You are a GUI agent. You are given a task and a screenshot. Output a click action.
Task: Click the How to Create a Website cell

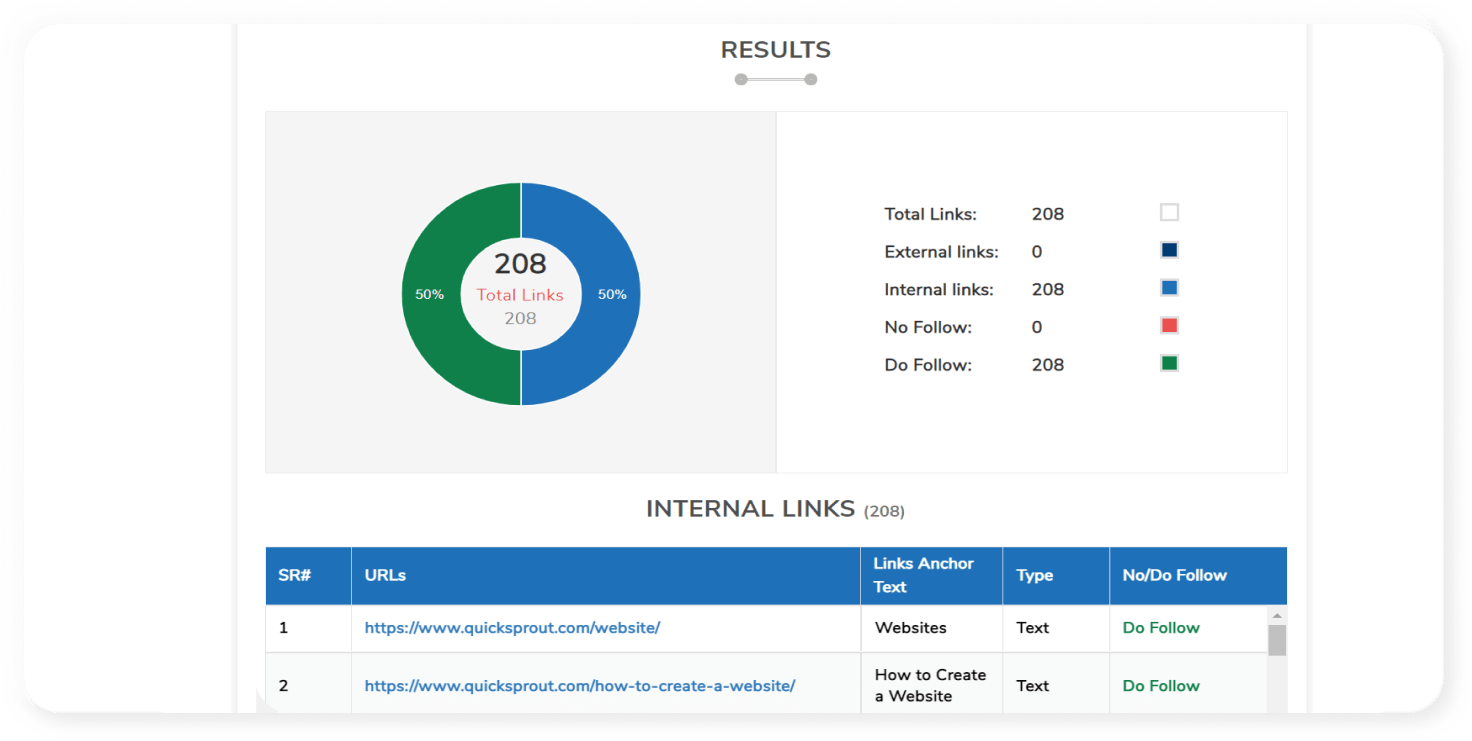tap(930, 686)
